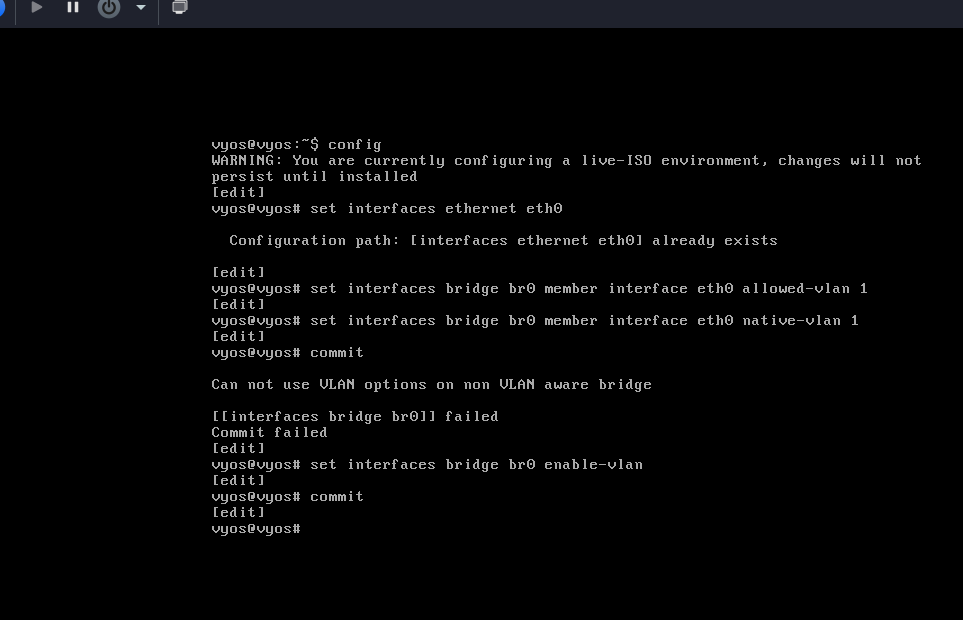
Task: Expand the power options dropdown arrow
Action: click(141, 8)
